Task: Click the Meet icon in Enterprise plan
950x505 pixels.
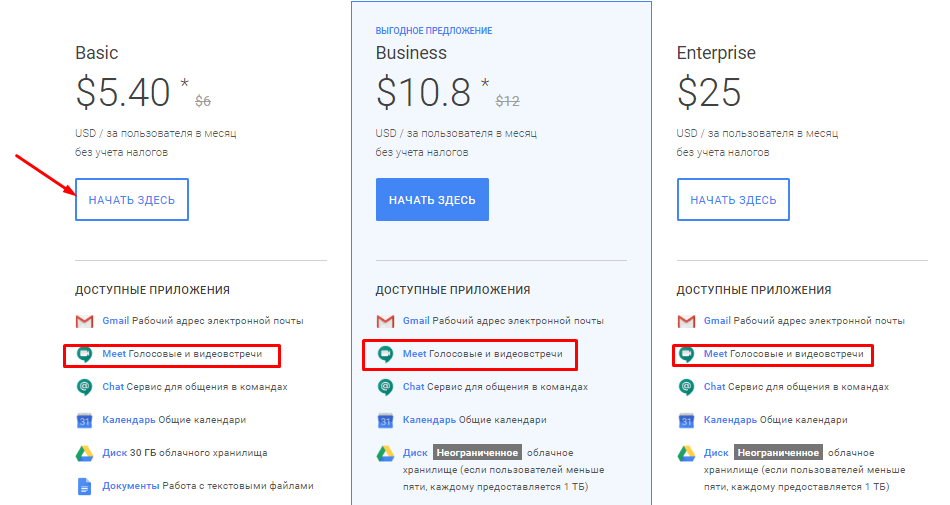Action: tap(686, 355)
